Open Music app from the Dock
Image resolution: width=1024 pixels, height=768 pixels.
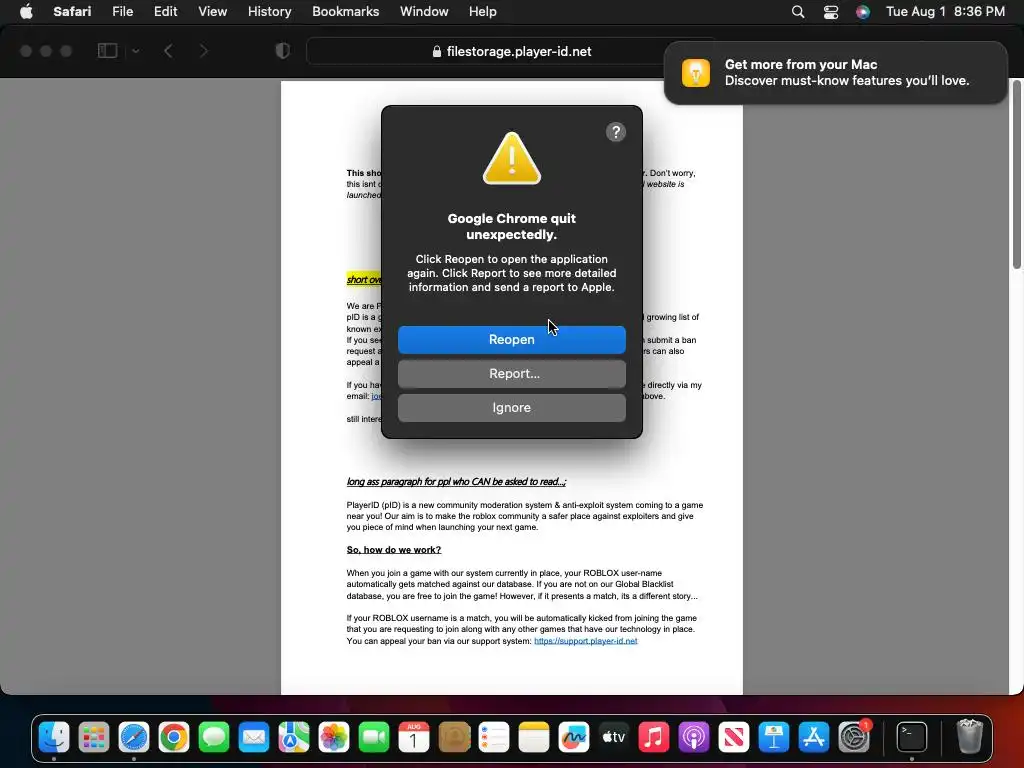(x=654, y=737)
